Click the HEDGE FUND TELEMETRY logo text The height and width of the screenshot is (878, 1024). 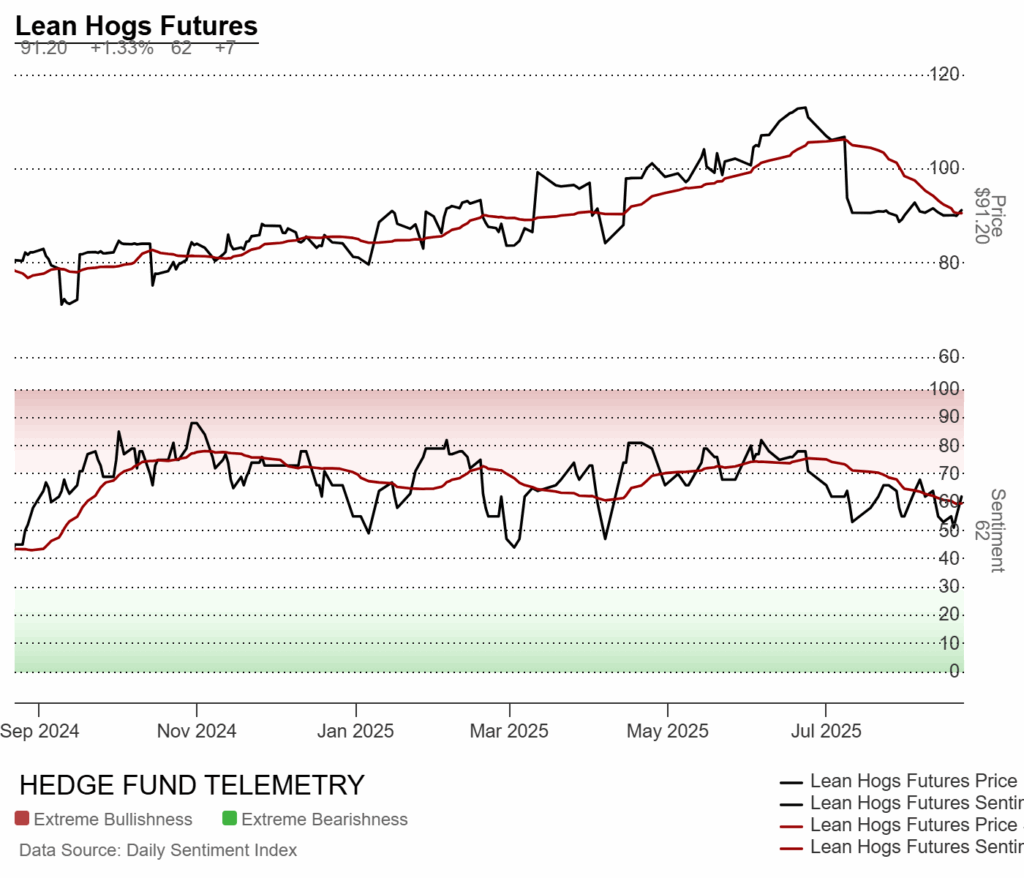pos(191,785)
